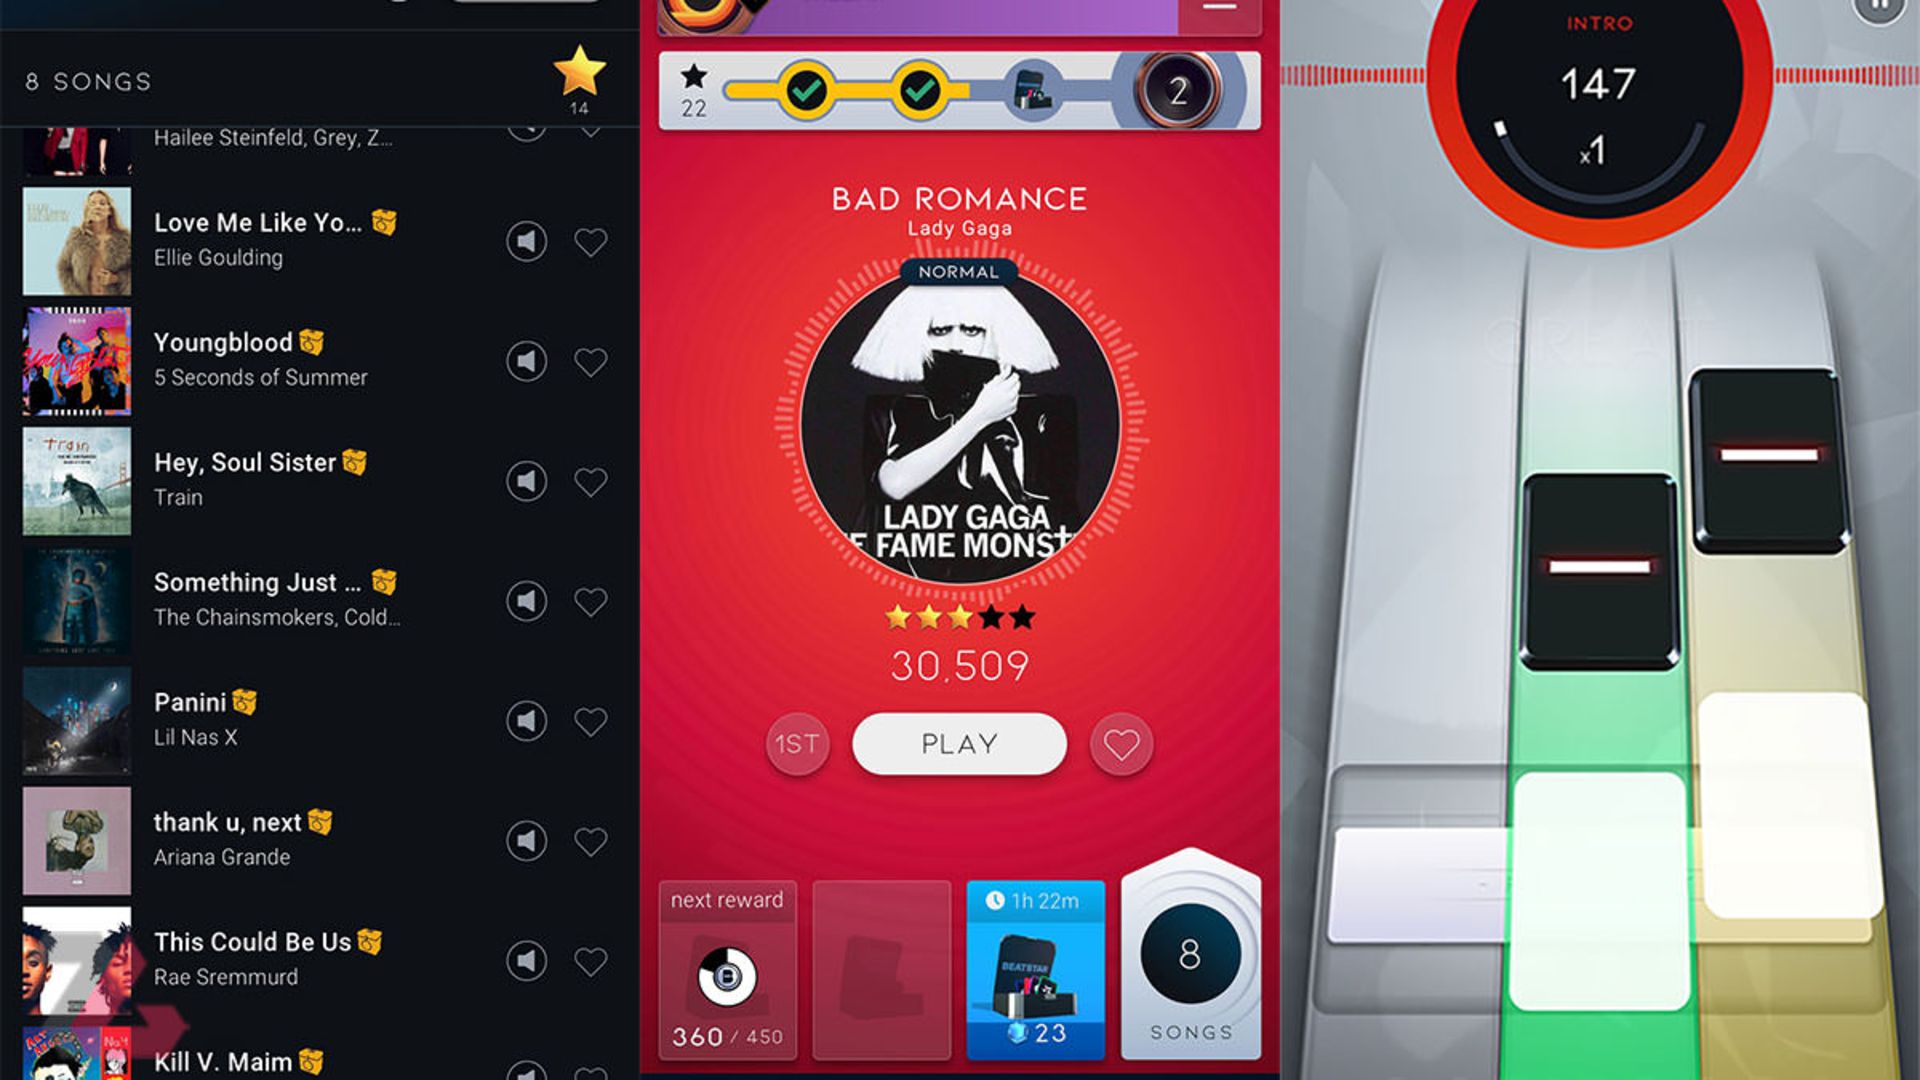1920x1080 pixels.
Task: Open the Train album cover thumbnail
Action: [77, 481]
